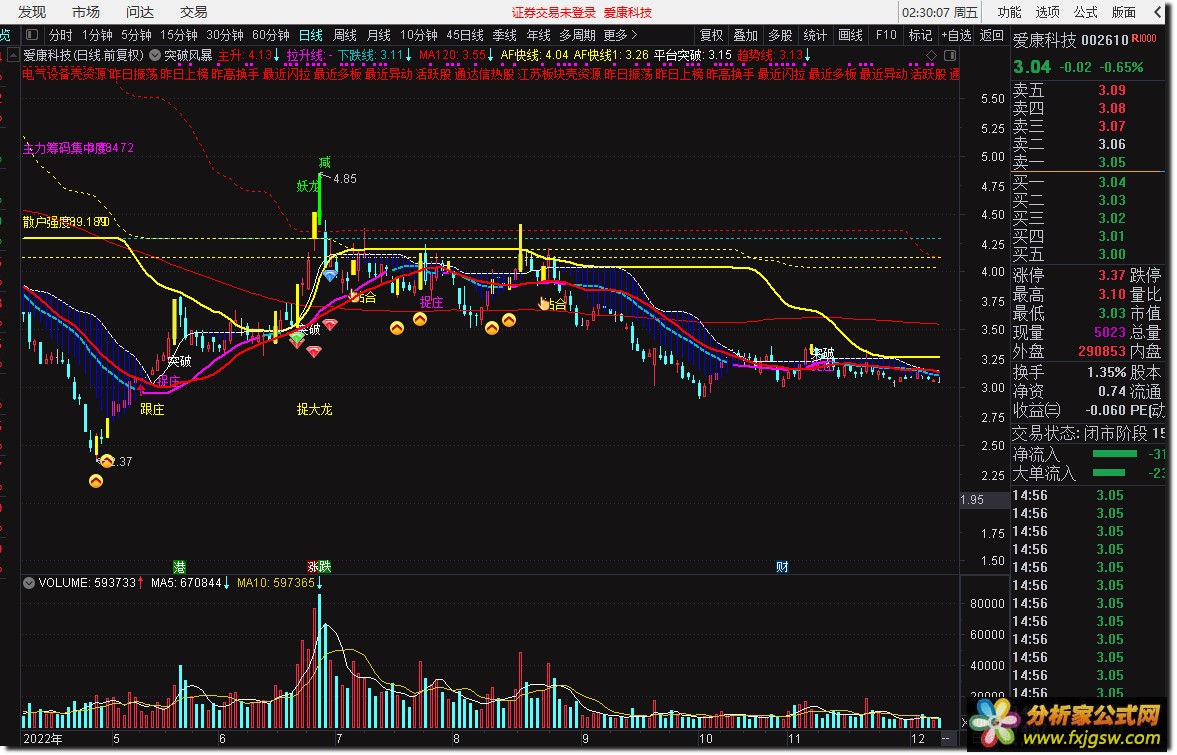Click the 涨跌 marker on timeline
The image size is (1177, 755).
tap(319, 567)
